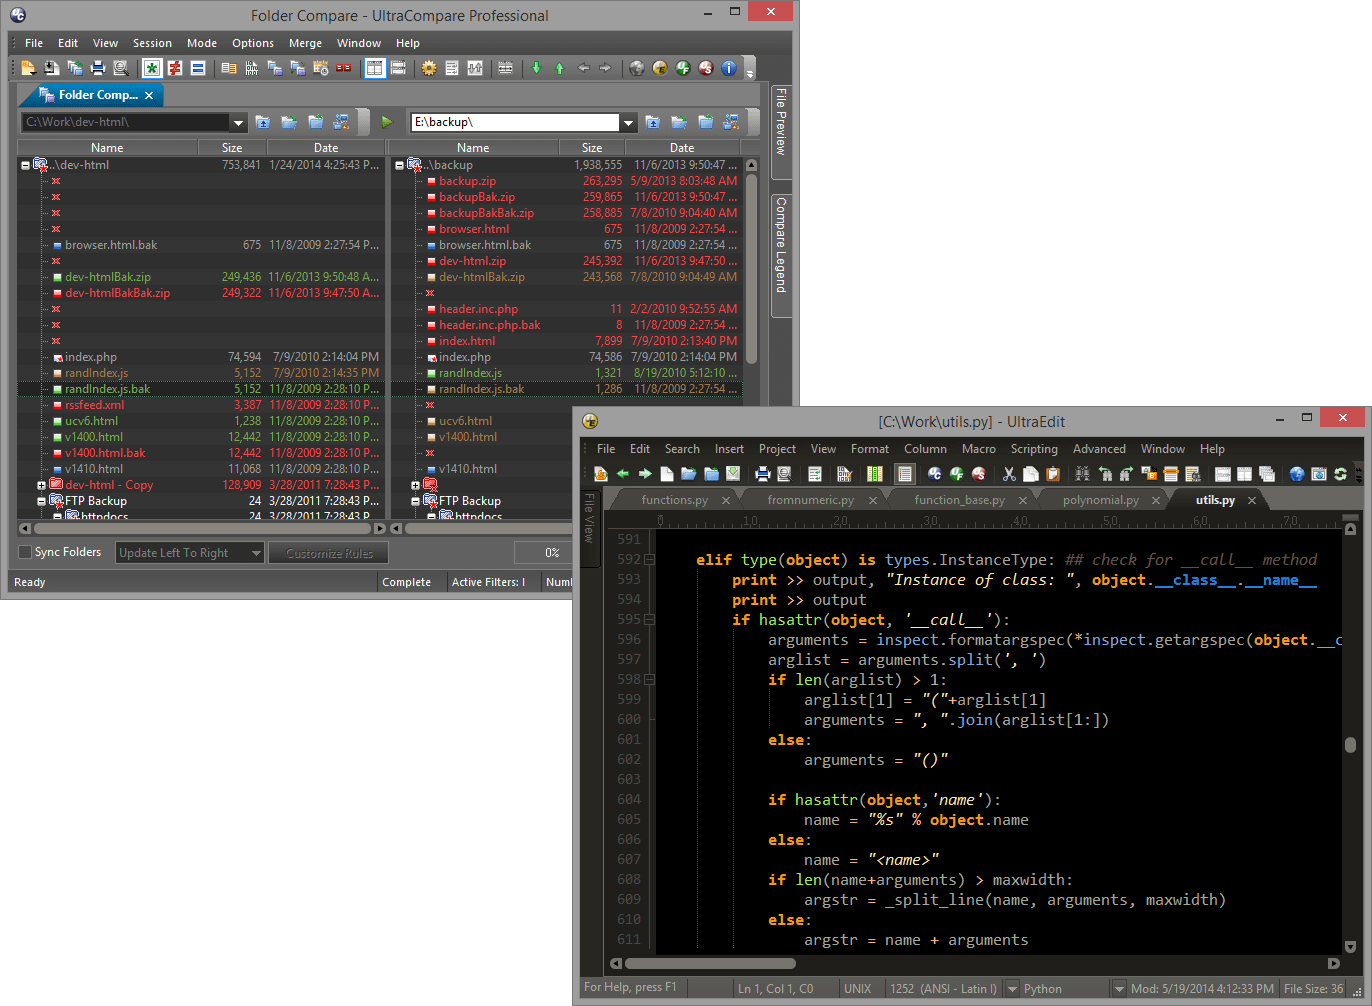1372x1006 pixels.
Task: Collapse the right ..\backup root folder
Action: [399, 165]
